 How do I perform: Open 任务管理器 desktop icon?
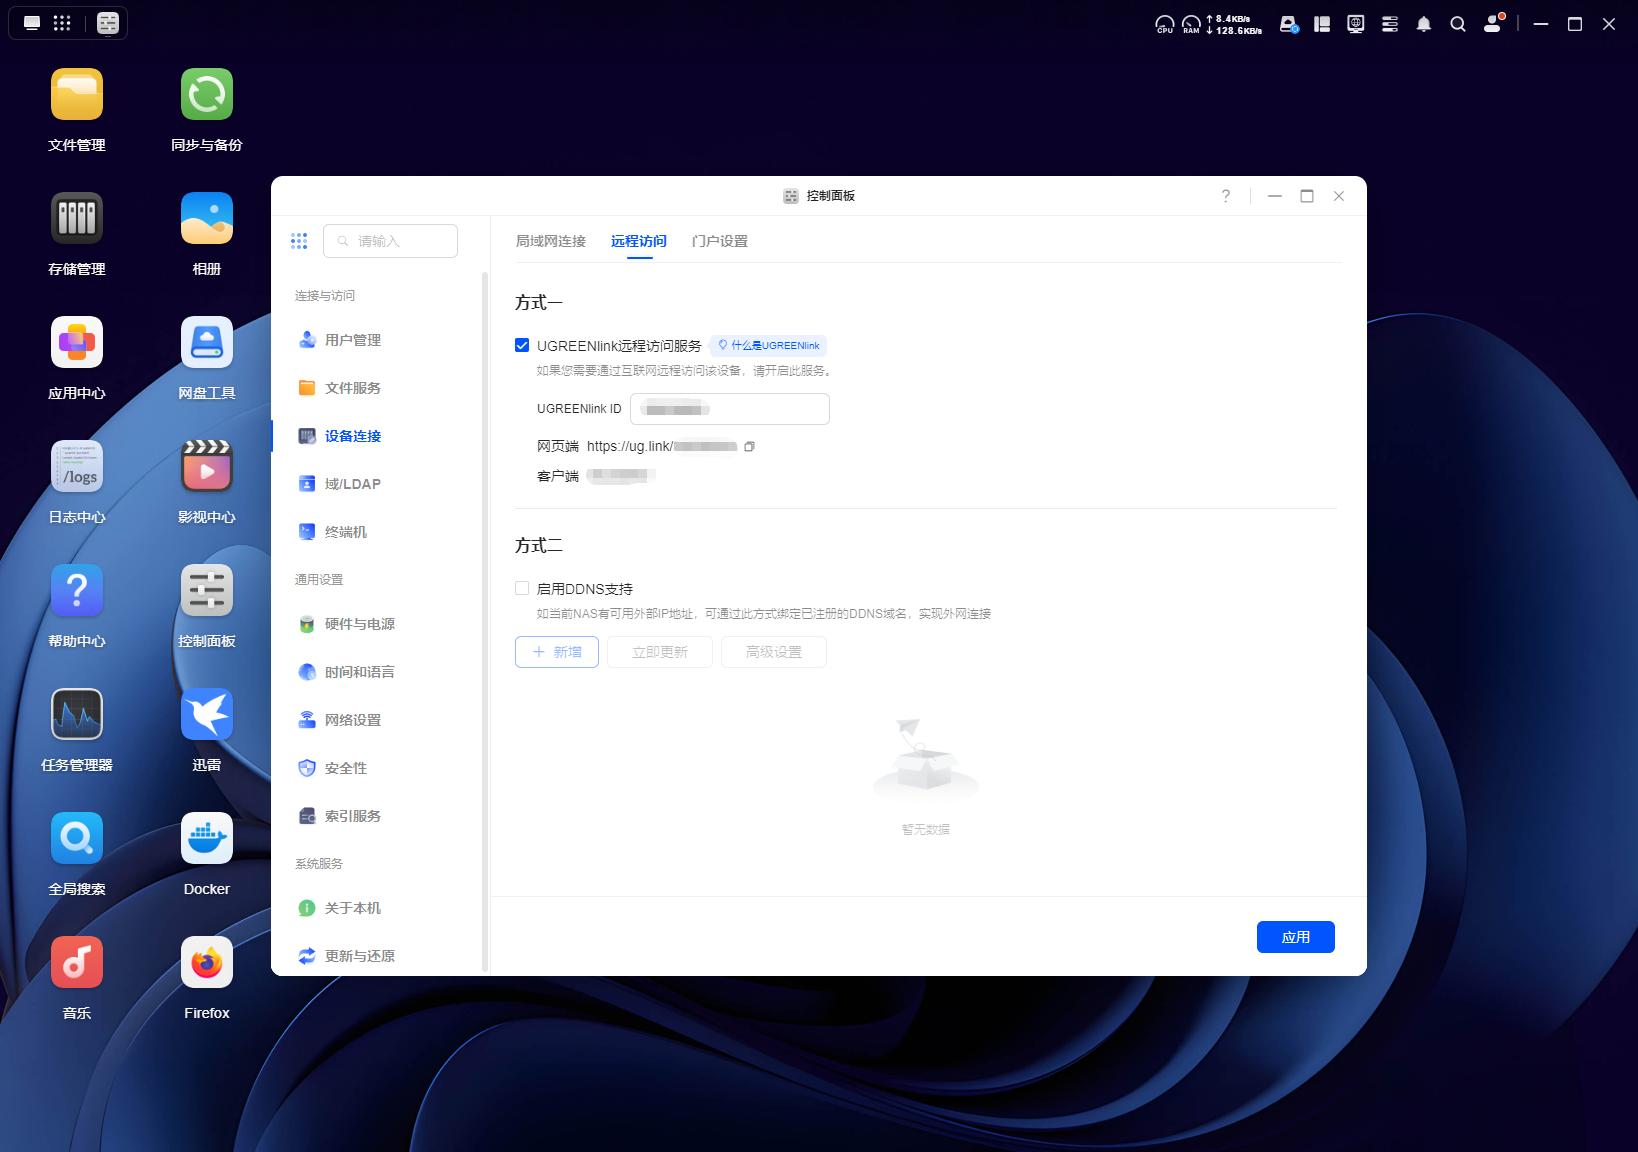point(77,714)
